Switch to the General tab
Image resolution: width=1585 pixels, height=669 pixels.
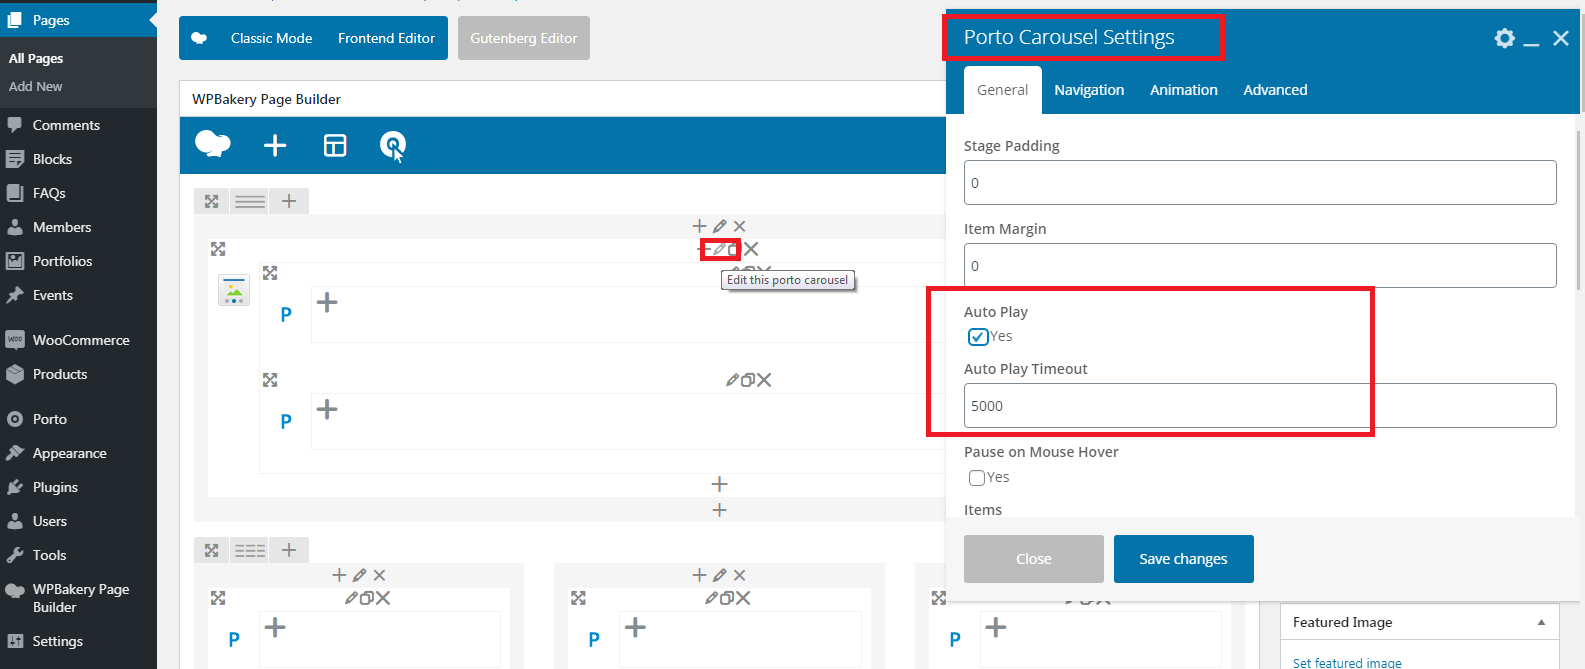(x=1002, y=90)
